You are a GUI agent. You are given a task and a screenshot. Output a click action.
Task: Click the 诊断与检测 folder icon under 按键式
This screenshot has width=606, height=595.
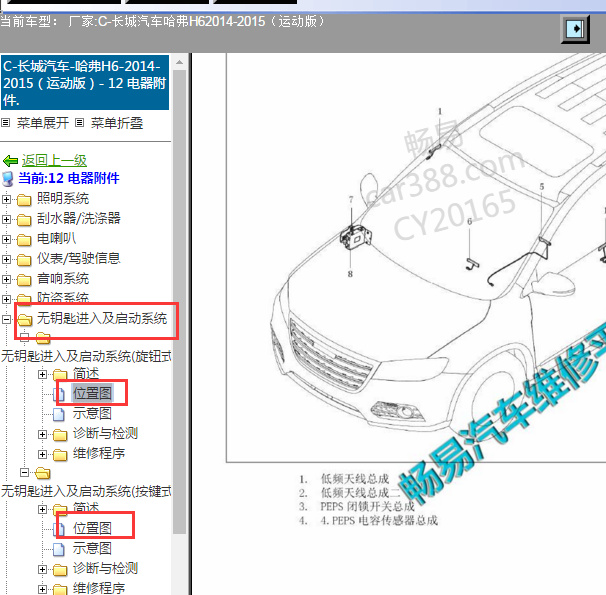60,570
